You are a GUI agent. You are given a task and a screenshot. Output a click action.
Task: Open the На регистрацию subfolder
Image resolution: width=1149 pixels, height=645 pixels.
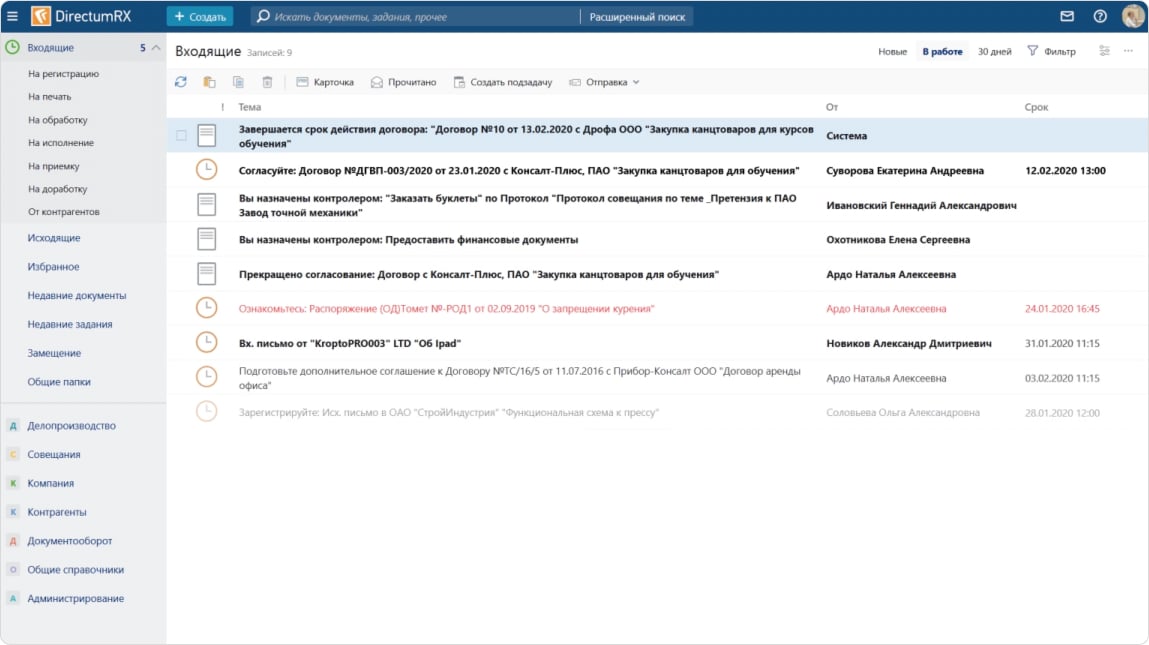coord(63,74)
